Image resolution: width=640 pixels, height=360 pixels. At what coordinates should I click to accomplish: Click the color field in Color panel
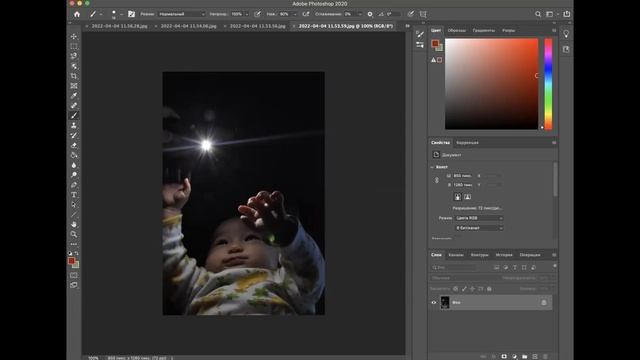tap(491, 84)
